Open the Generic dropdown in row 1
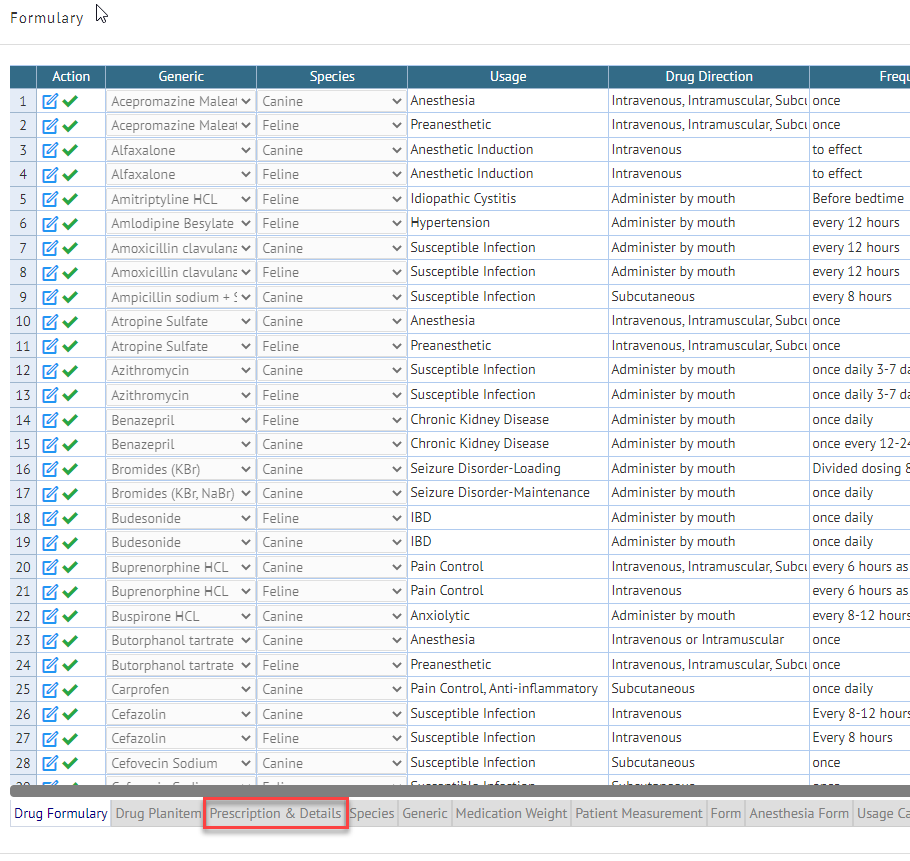Image resolution: width=910 pixels, height=861 pixels. (x=180, y=101)
